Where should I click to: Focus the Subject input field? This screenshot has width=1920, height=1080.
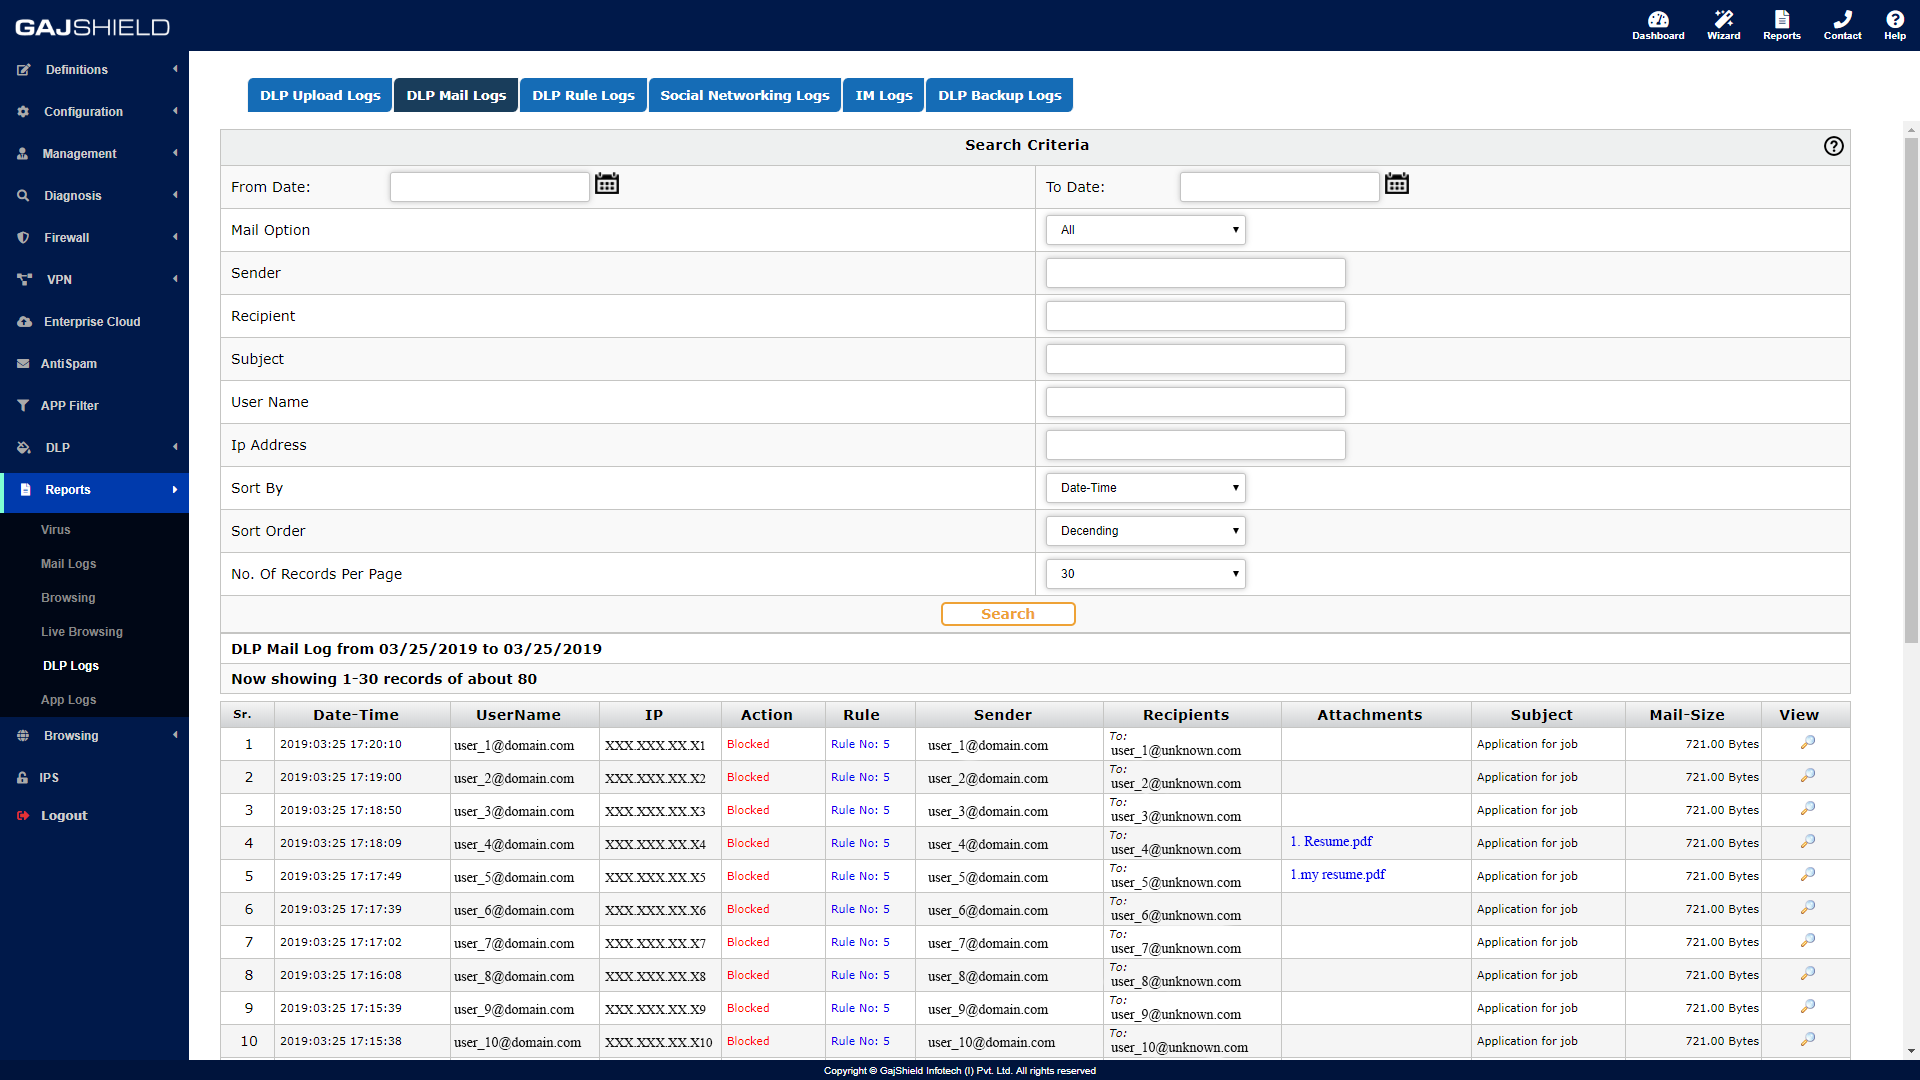1196,359
